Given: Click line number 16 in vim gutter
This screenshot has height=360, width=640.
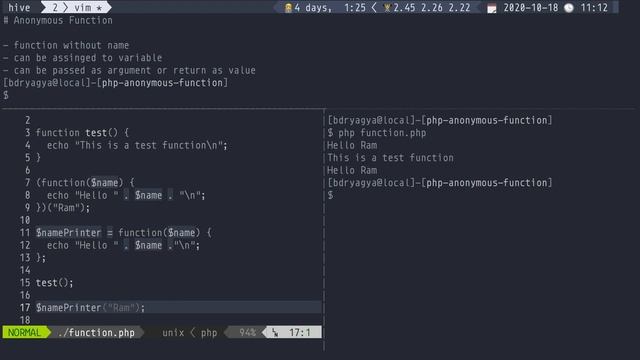Looking at the screenshot, I should (25, 295).
